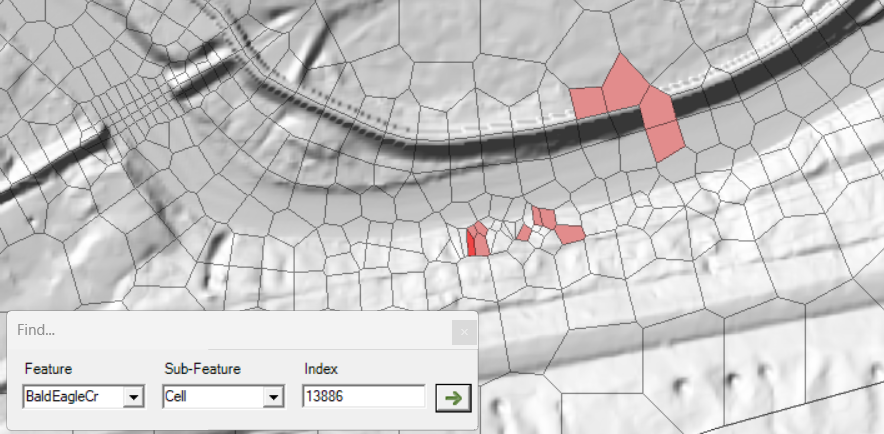The height and width of the screenshot is (434, 884).
Task: Click the tallest pink cell above the channel
Action: (625, 80)
